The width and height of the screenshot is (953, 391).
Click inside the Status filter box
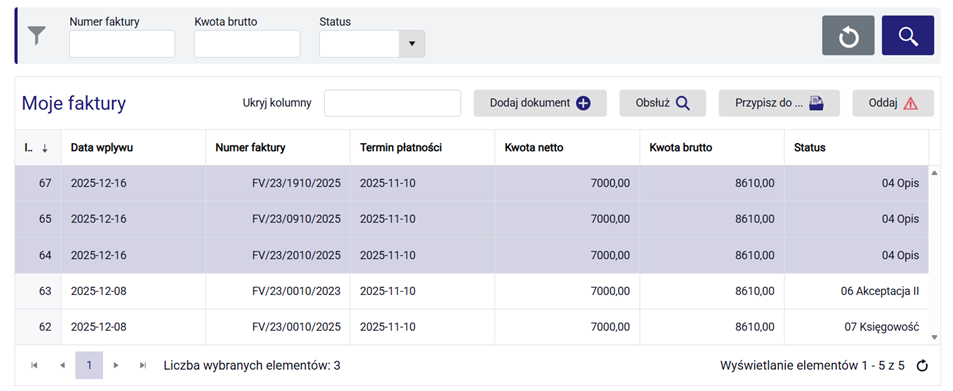pos(359,44)
